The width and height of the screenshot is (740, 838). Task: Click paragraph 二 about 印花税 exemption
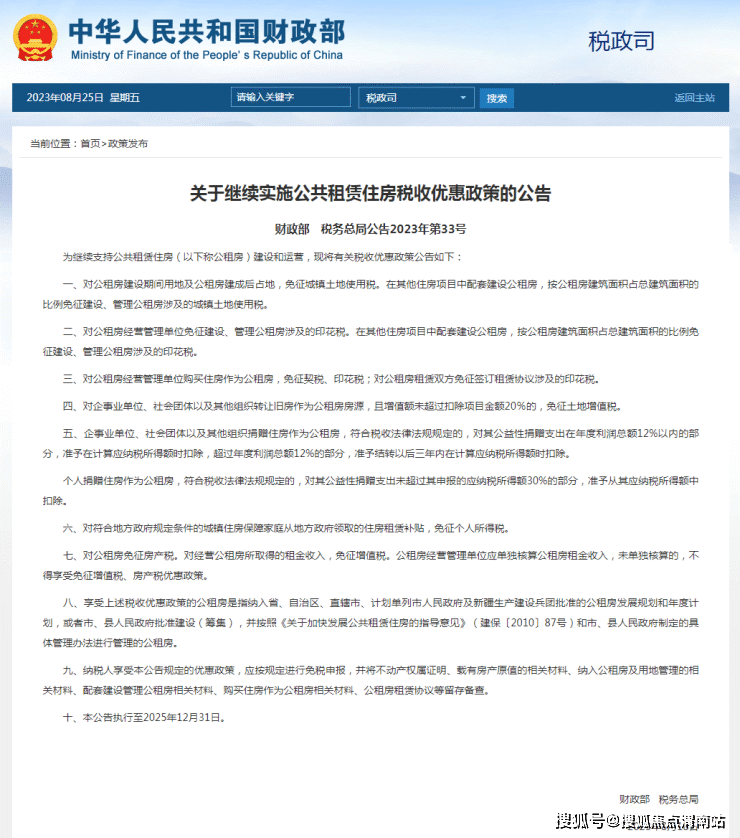point(370,342)
